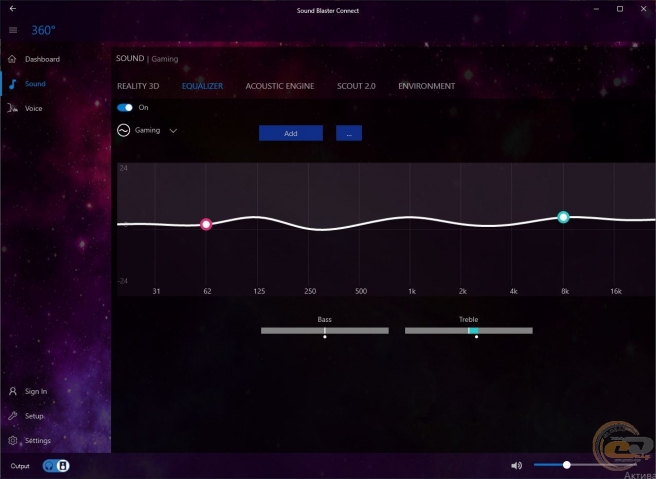Screen dimensions: 656x479
Task: Click the Treble slider track
Action: coord(469,330)
